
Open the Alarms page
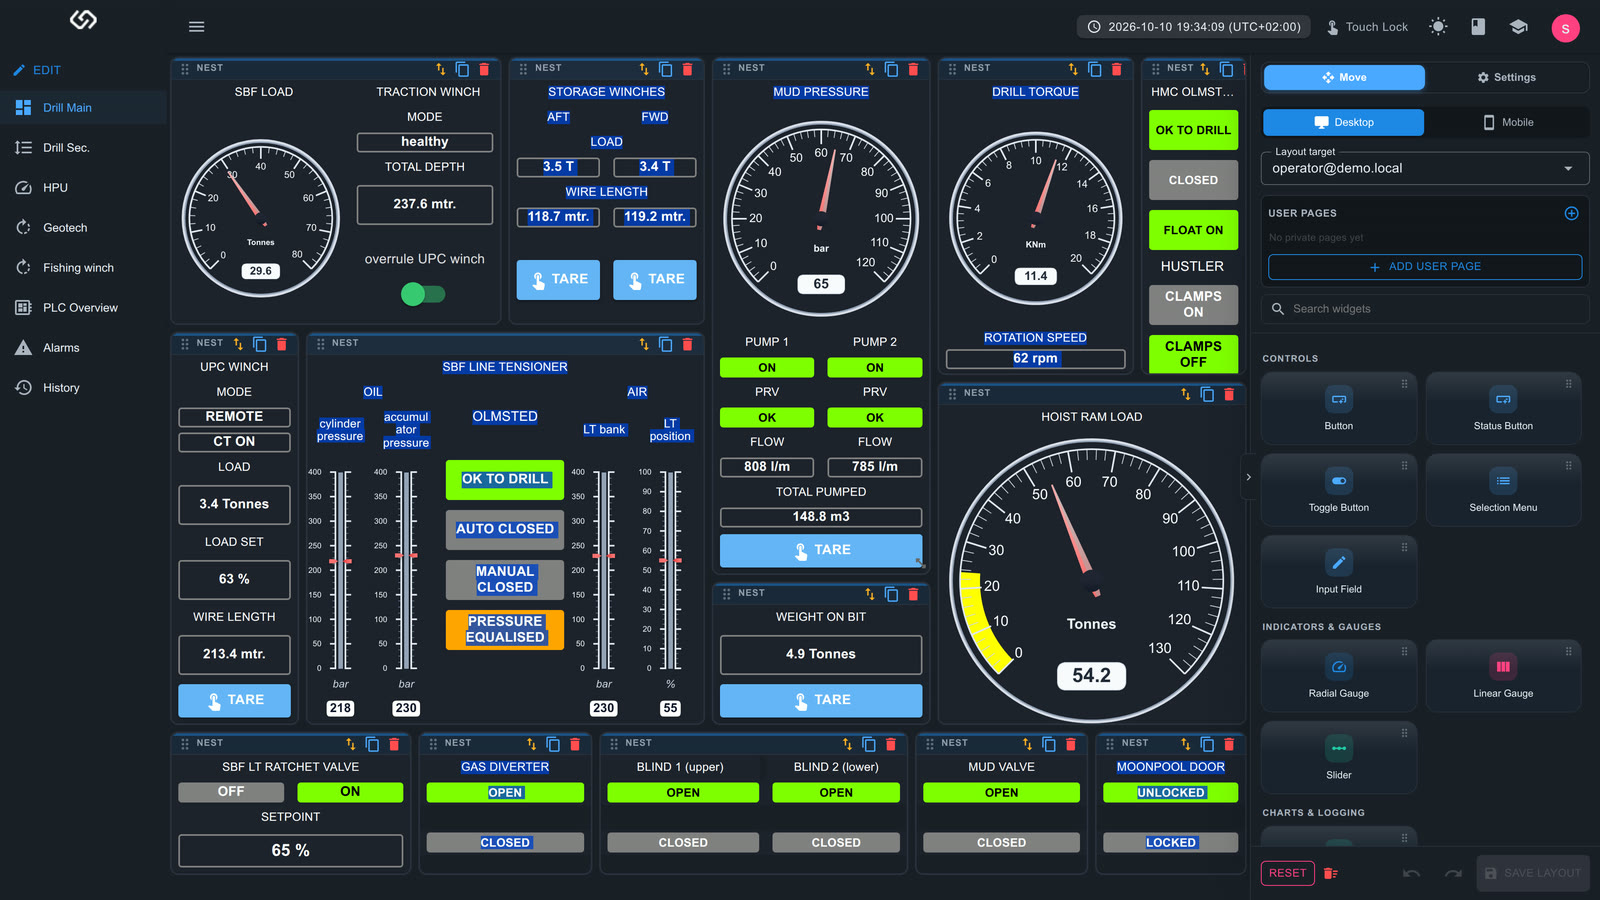point(83,348)
